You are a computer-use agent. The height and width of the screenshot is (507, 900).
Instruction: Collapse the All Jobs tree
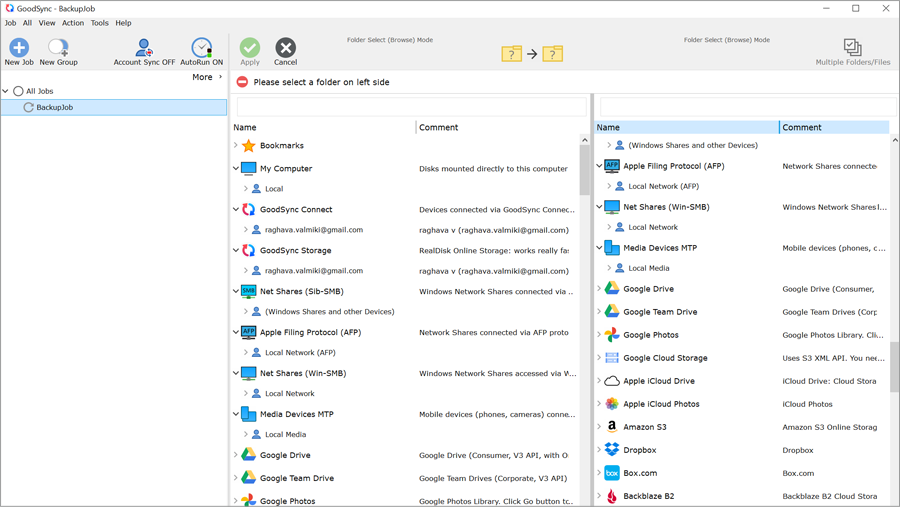6,91
